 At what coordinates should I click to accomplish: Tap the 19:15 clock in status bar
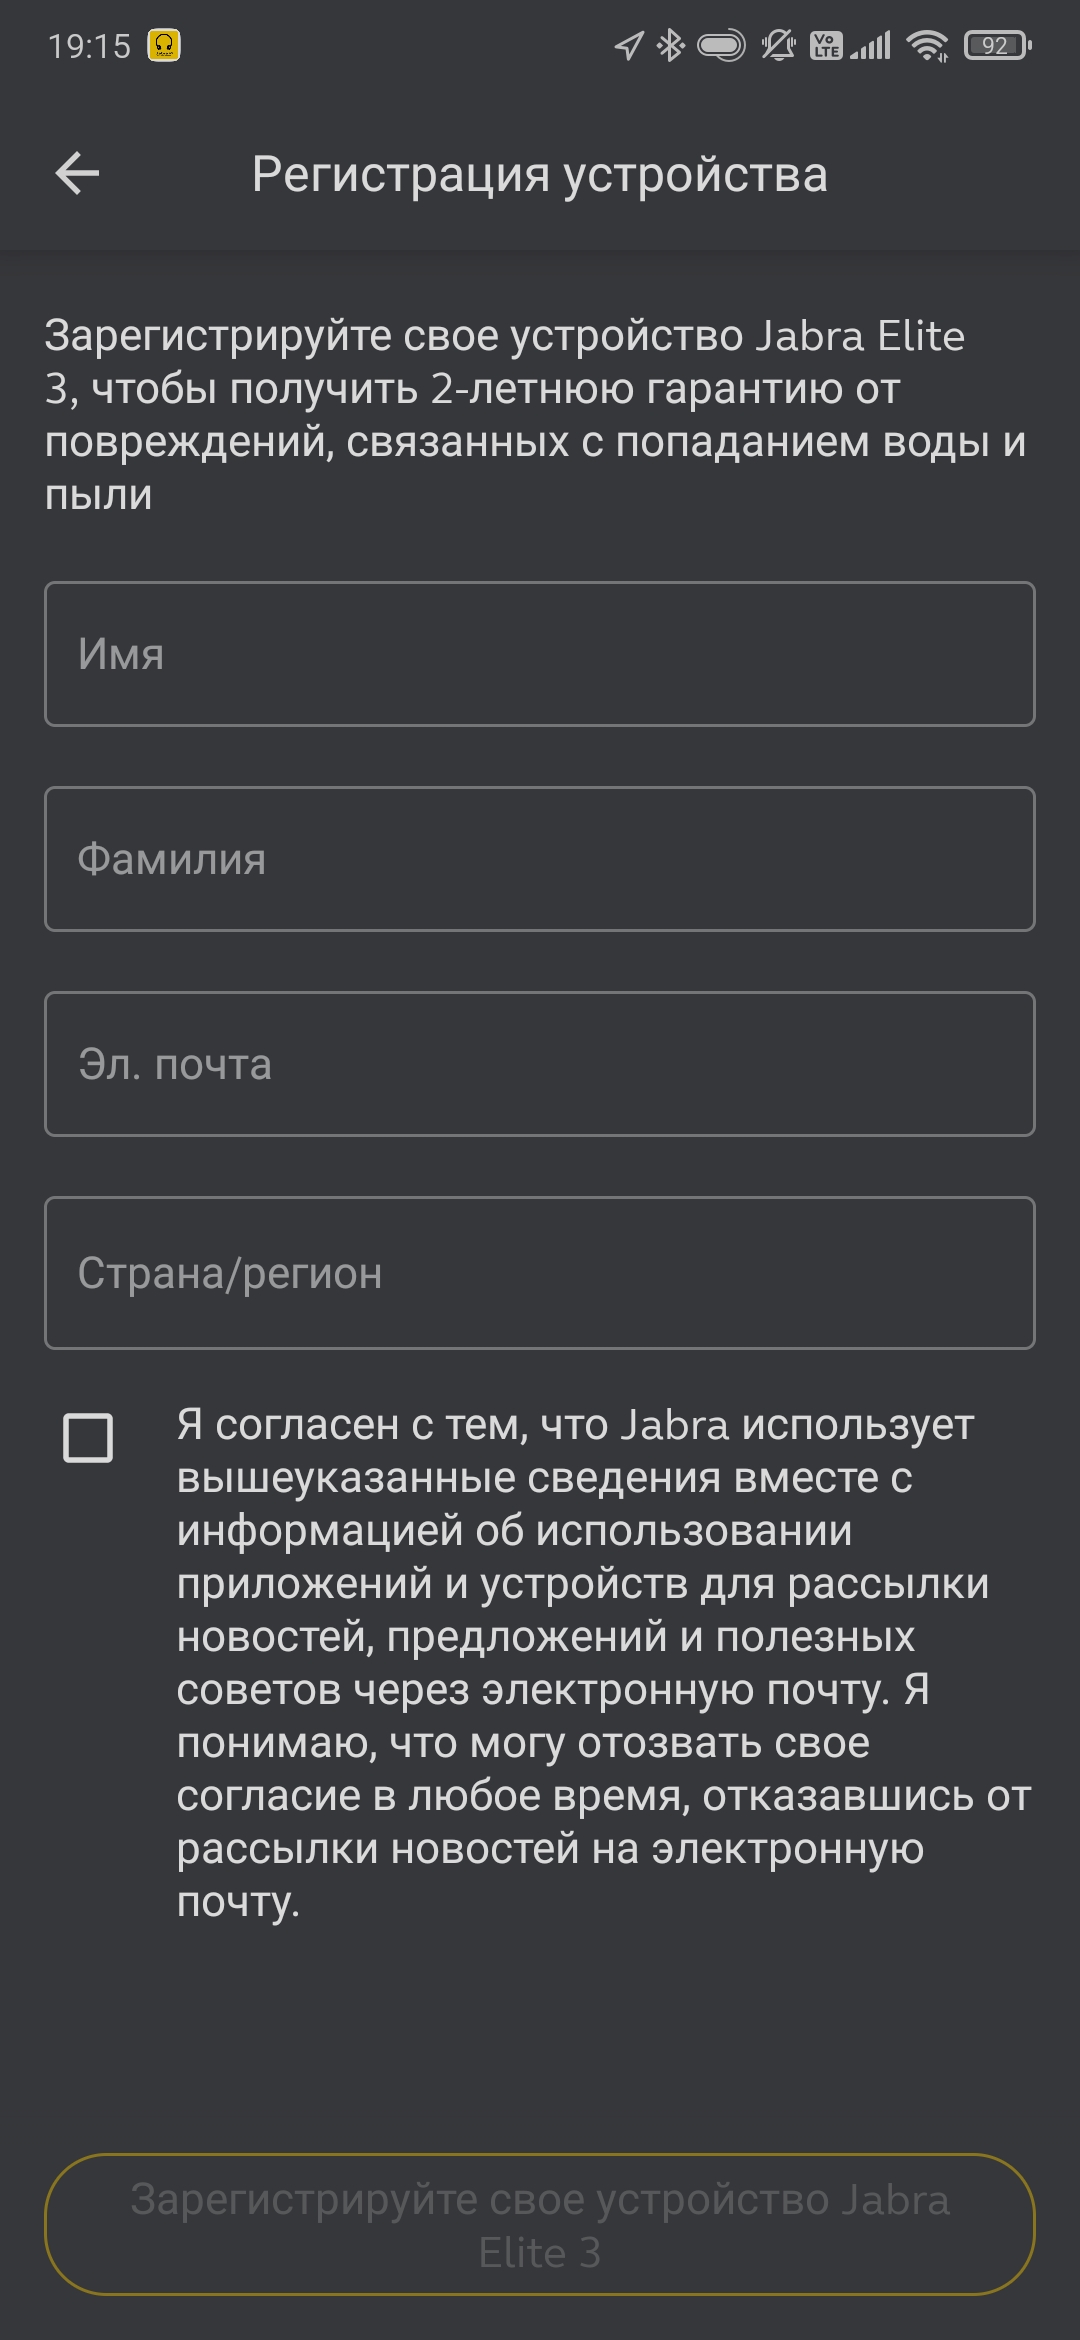pos(90,46)
